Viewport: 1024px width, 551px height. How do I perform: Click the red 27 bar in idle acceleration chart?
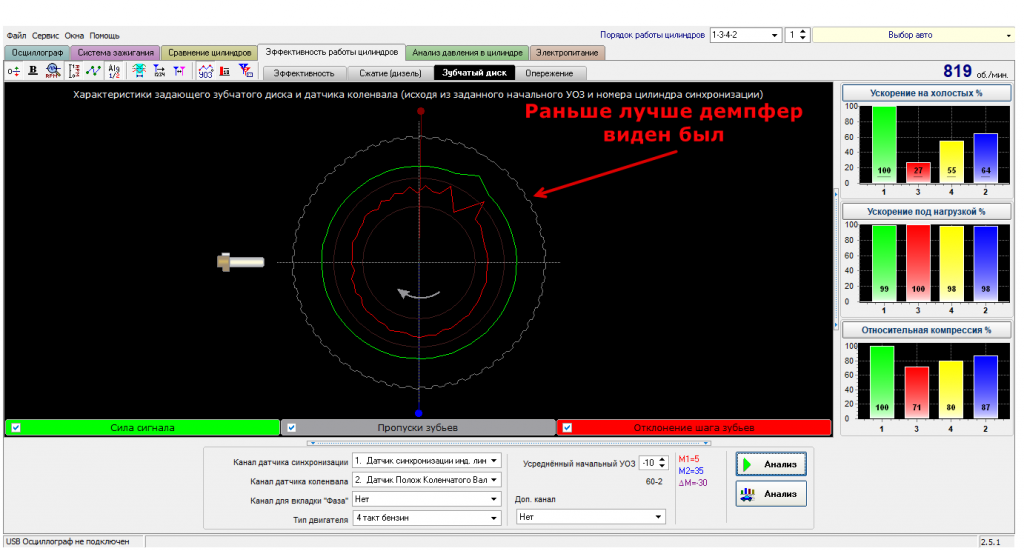point(918,172)
